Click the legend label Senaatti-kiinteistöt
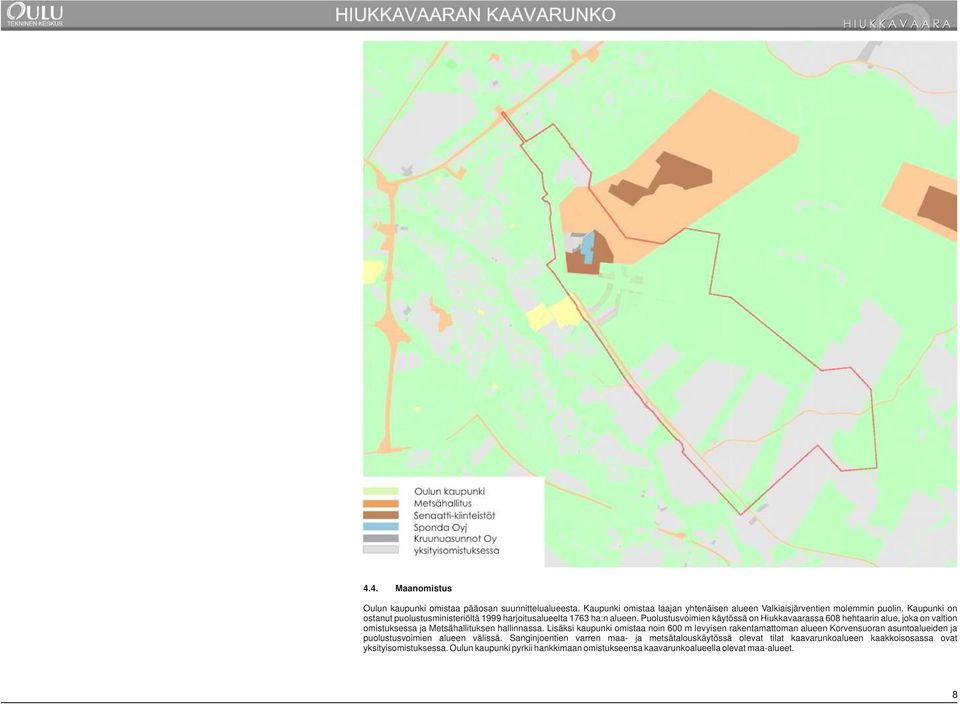This screenshot has width=960, height=704. point(454,515)
